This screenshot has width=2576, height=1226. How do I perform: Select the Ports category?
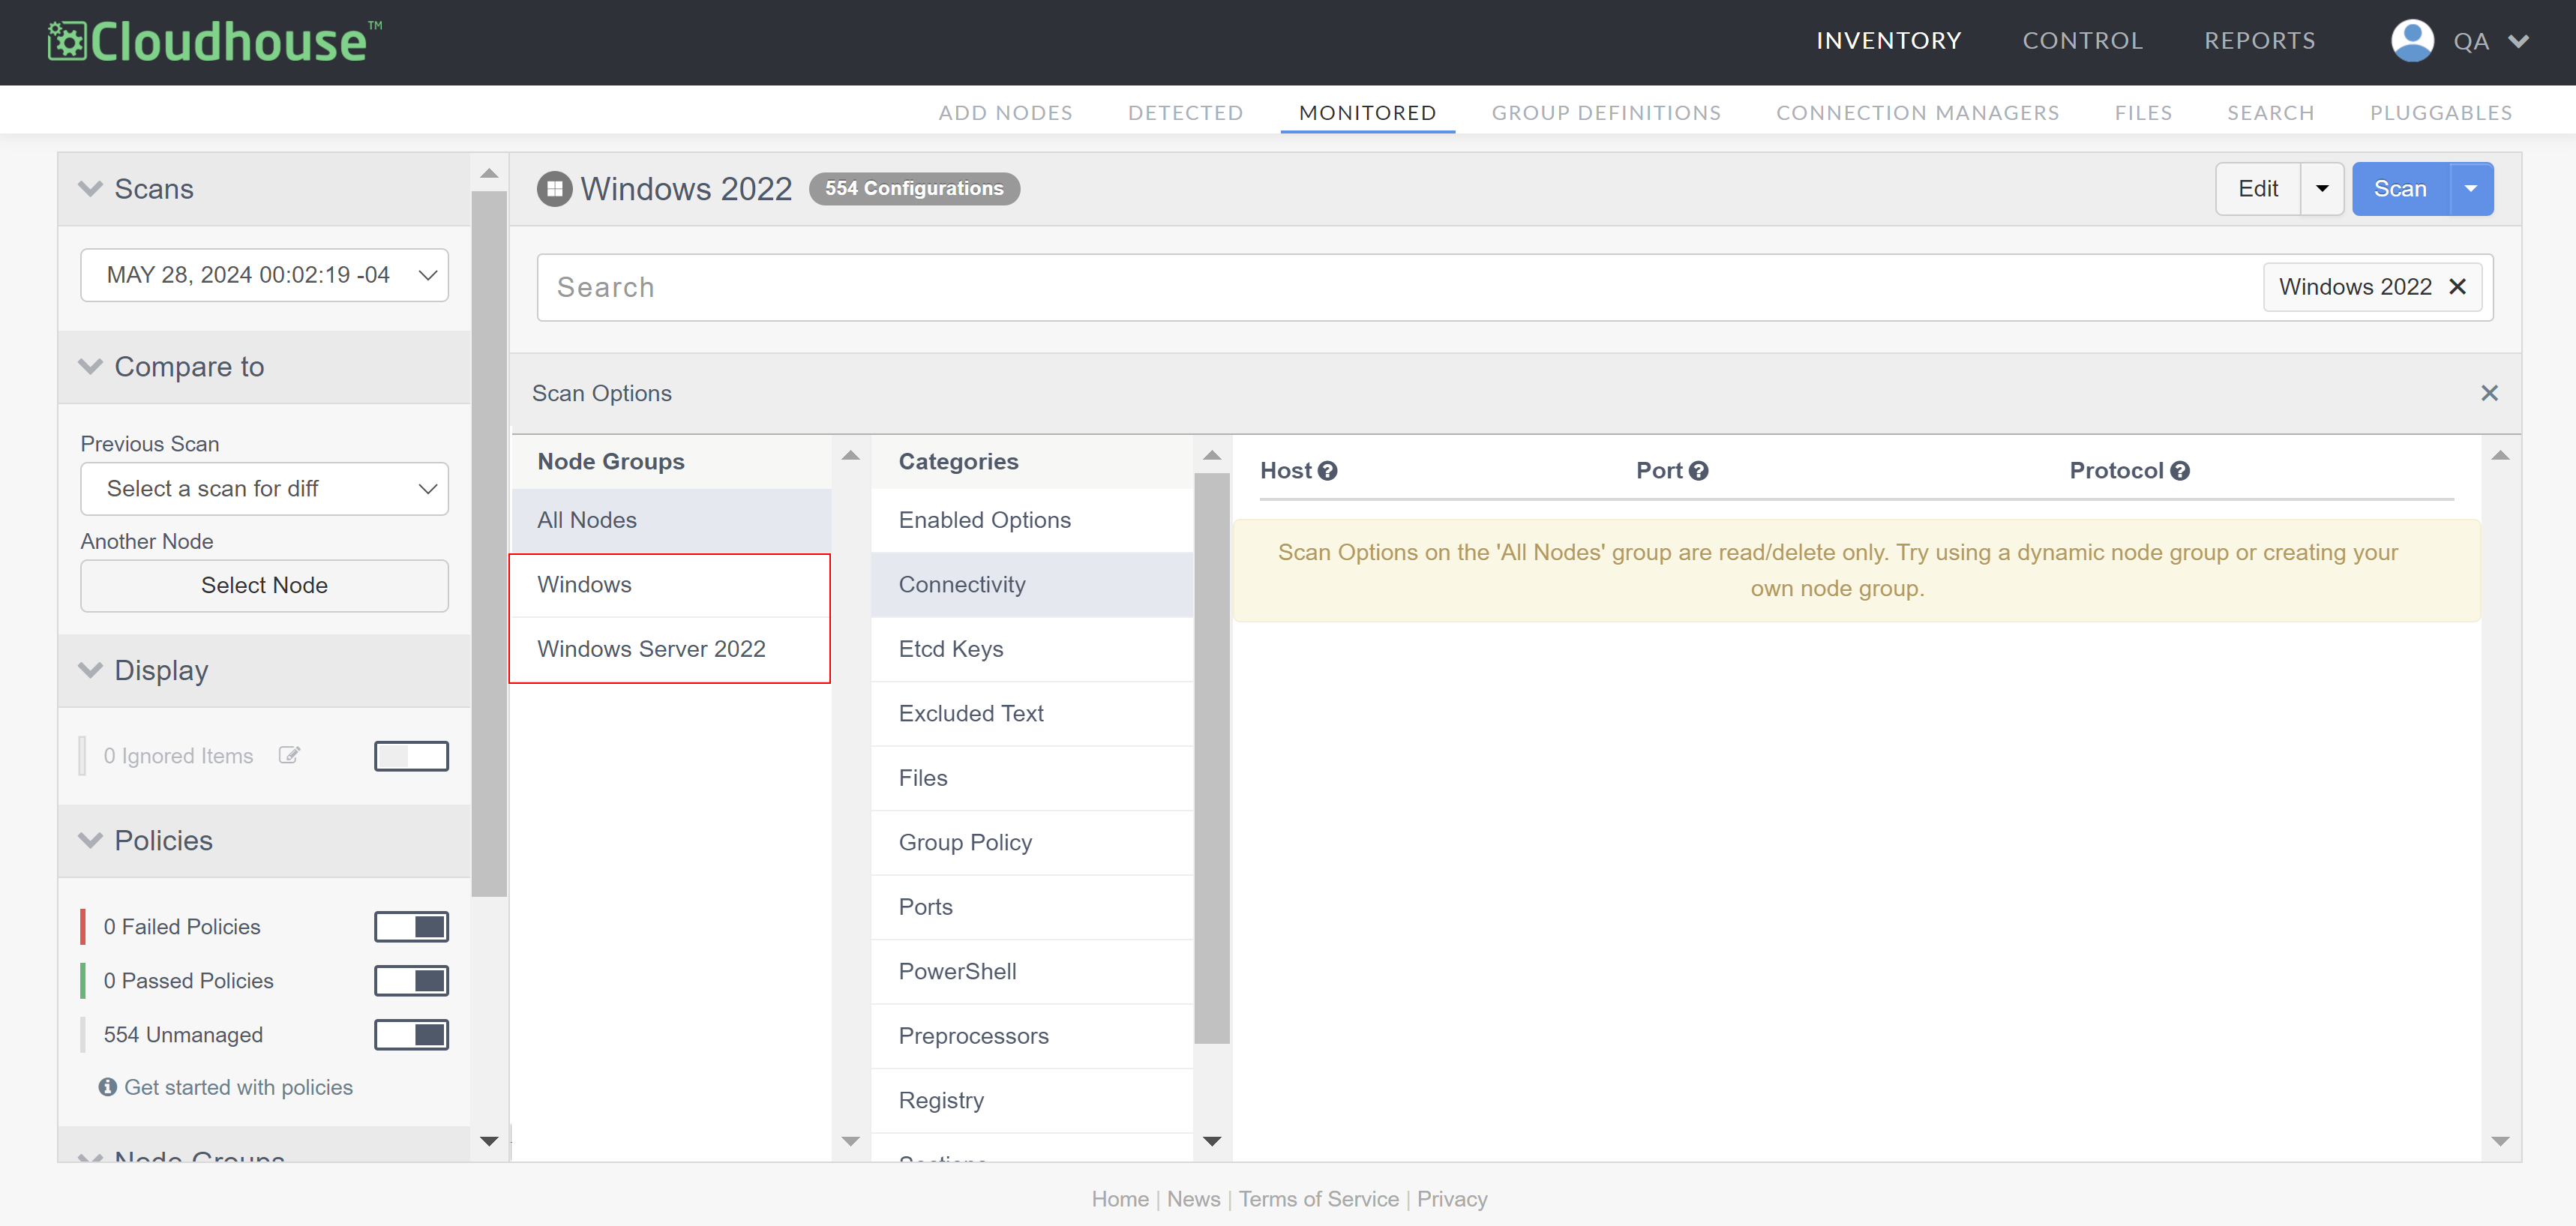1031,907
